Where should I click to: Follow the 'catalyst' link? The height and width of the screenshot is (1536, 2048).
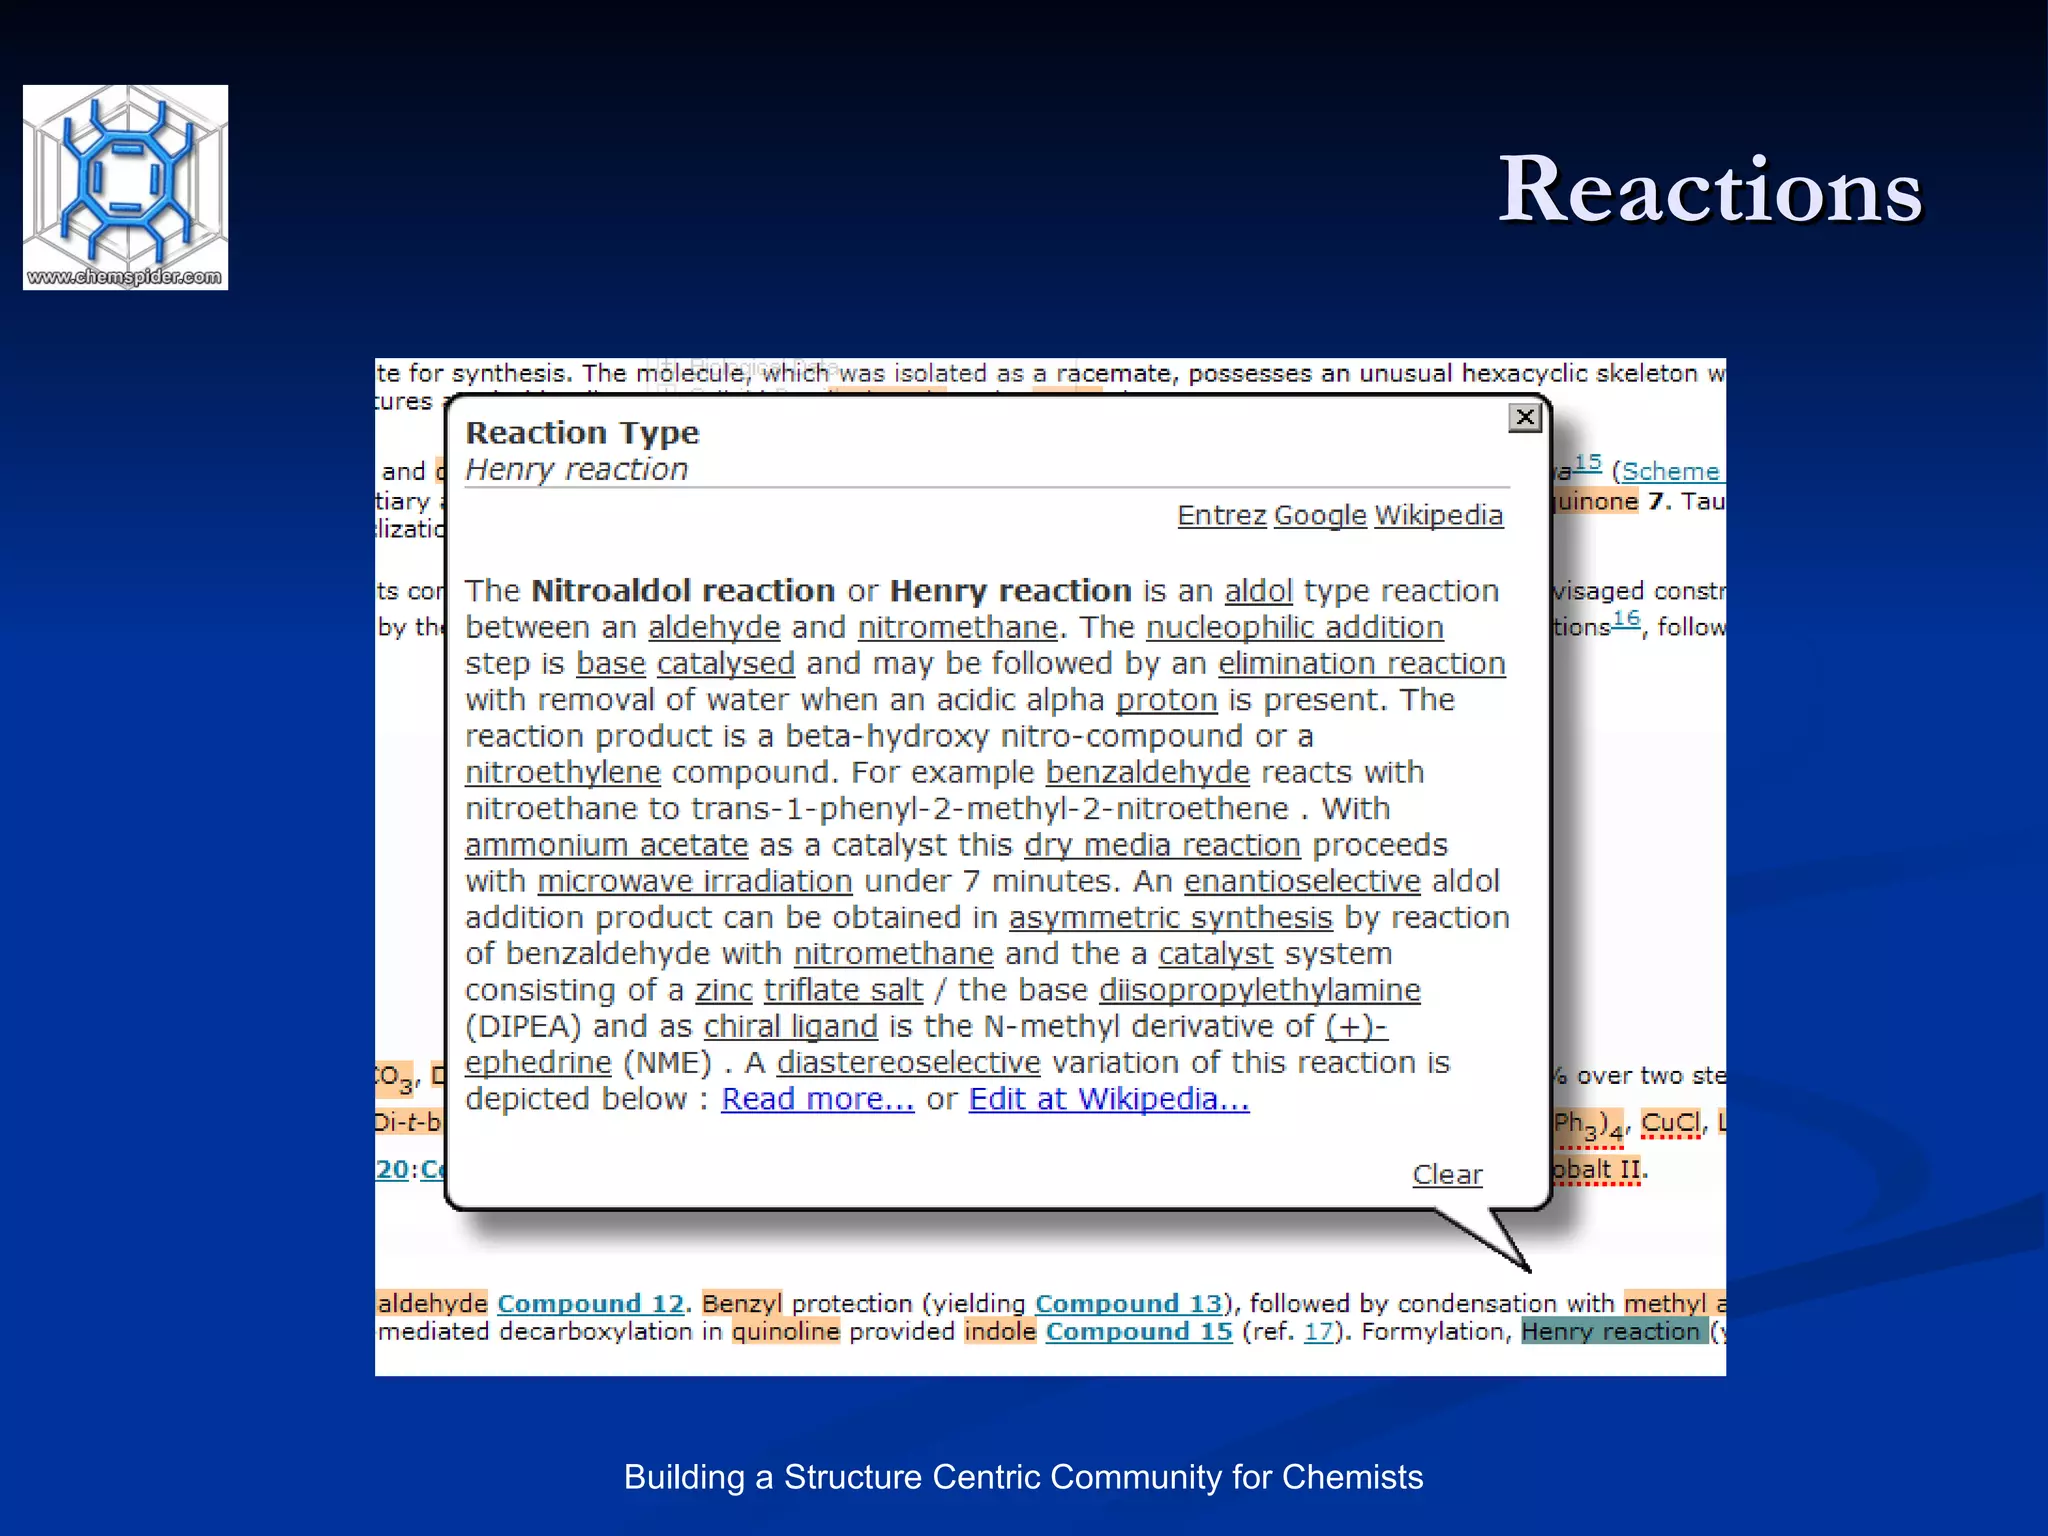coord(1216,954)
